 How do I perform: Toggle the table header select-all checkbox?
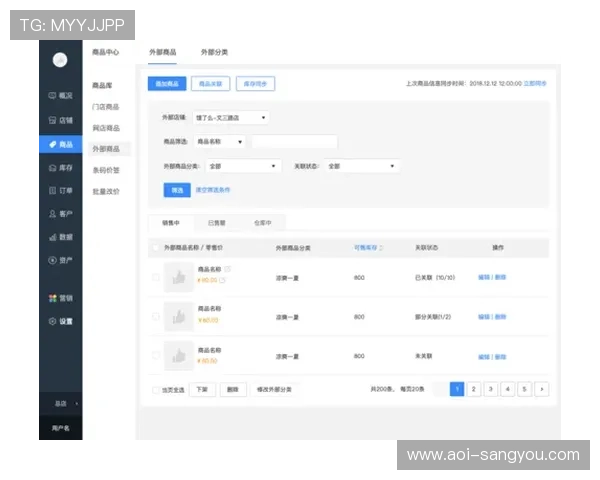pyautogui.click(x=155, y=248)
